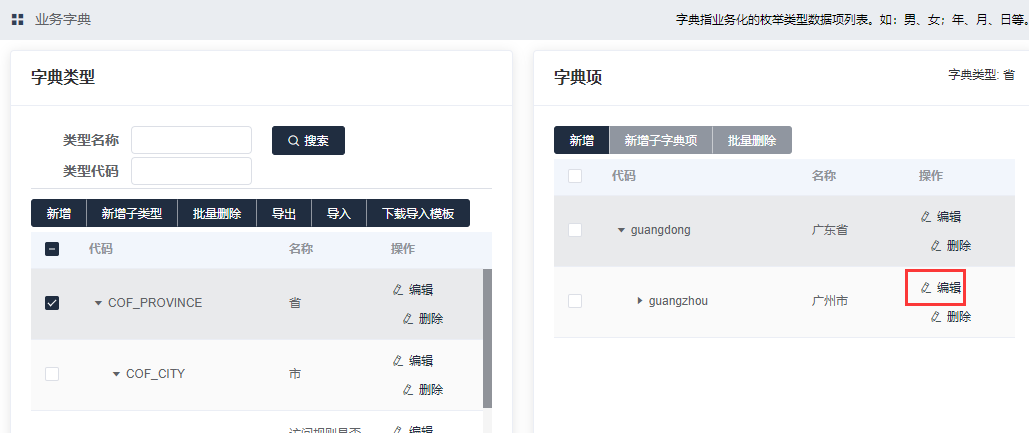Click edit icon for guangdong row
Screen dimensions: 1029x433
926,216
